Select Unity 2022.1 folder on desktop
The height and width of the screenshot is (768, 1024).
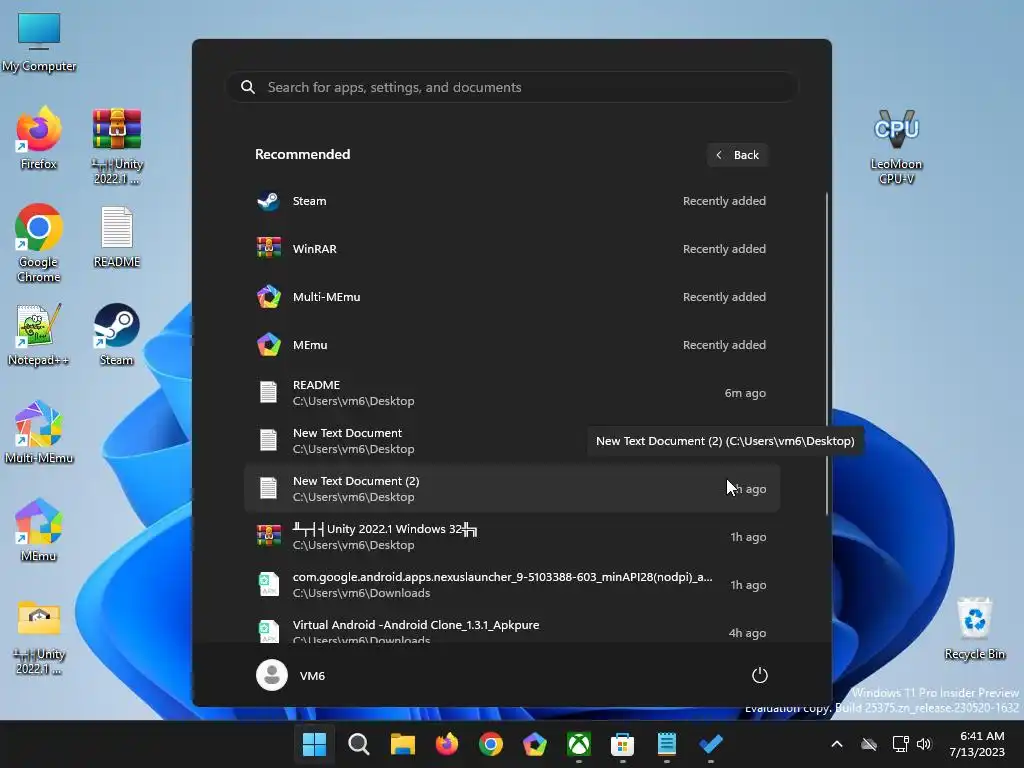[39, 637]
